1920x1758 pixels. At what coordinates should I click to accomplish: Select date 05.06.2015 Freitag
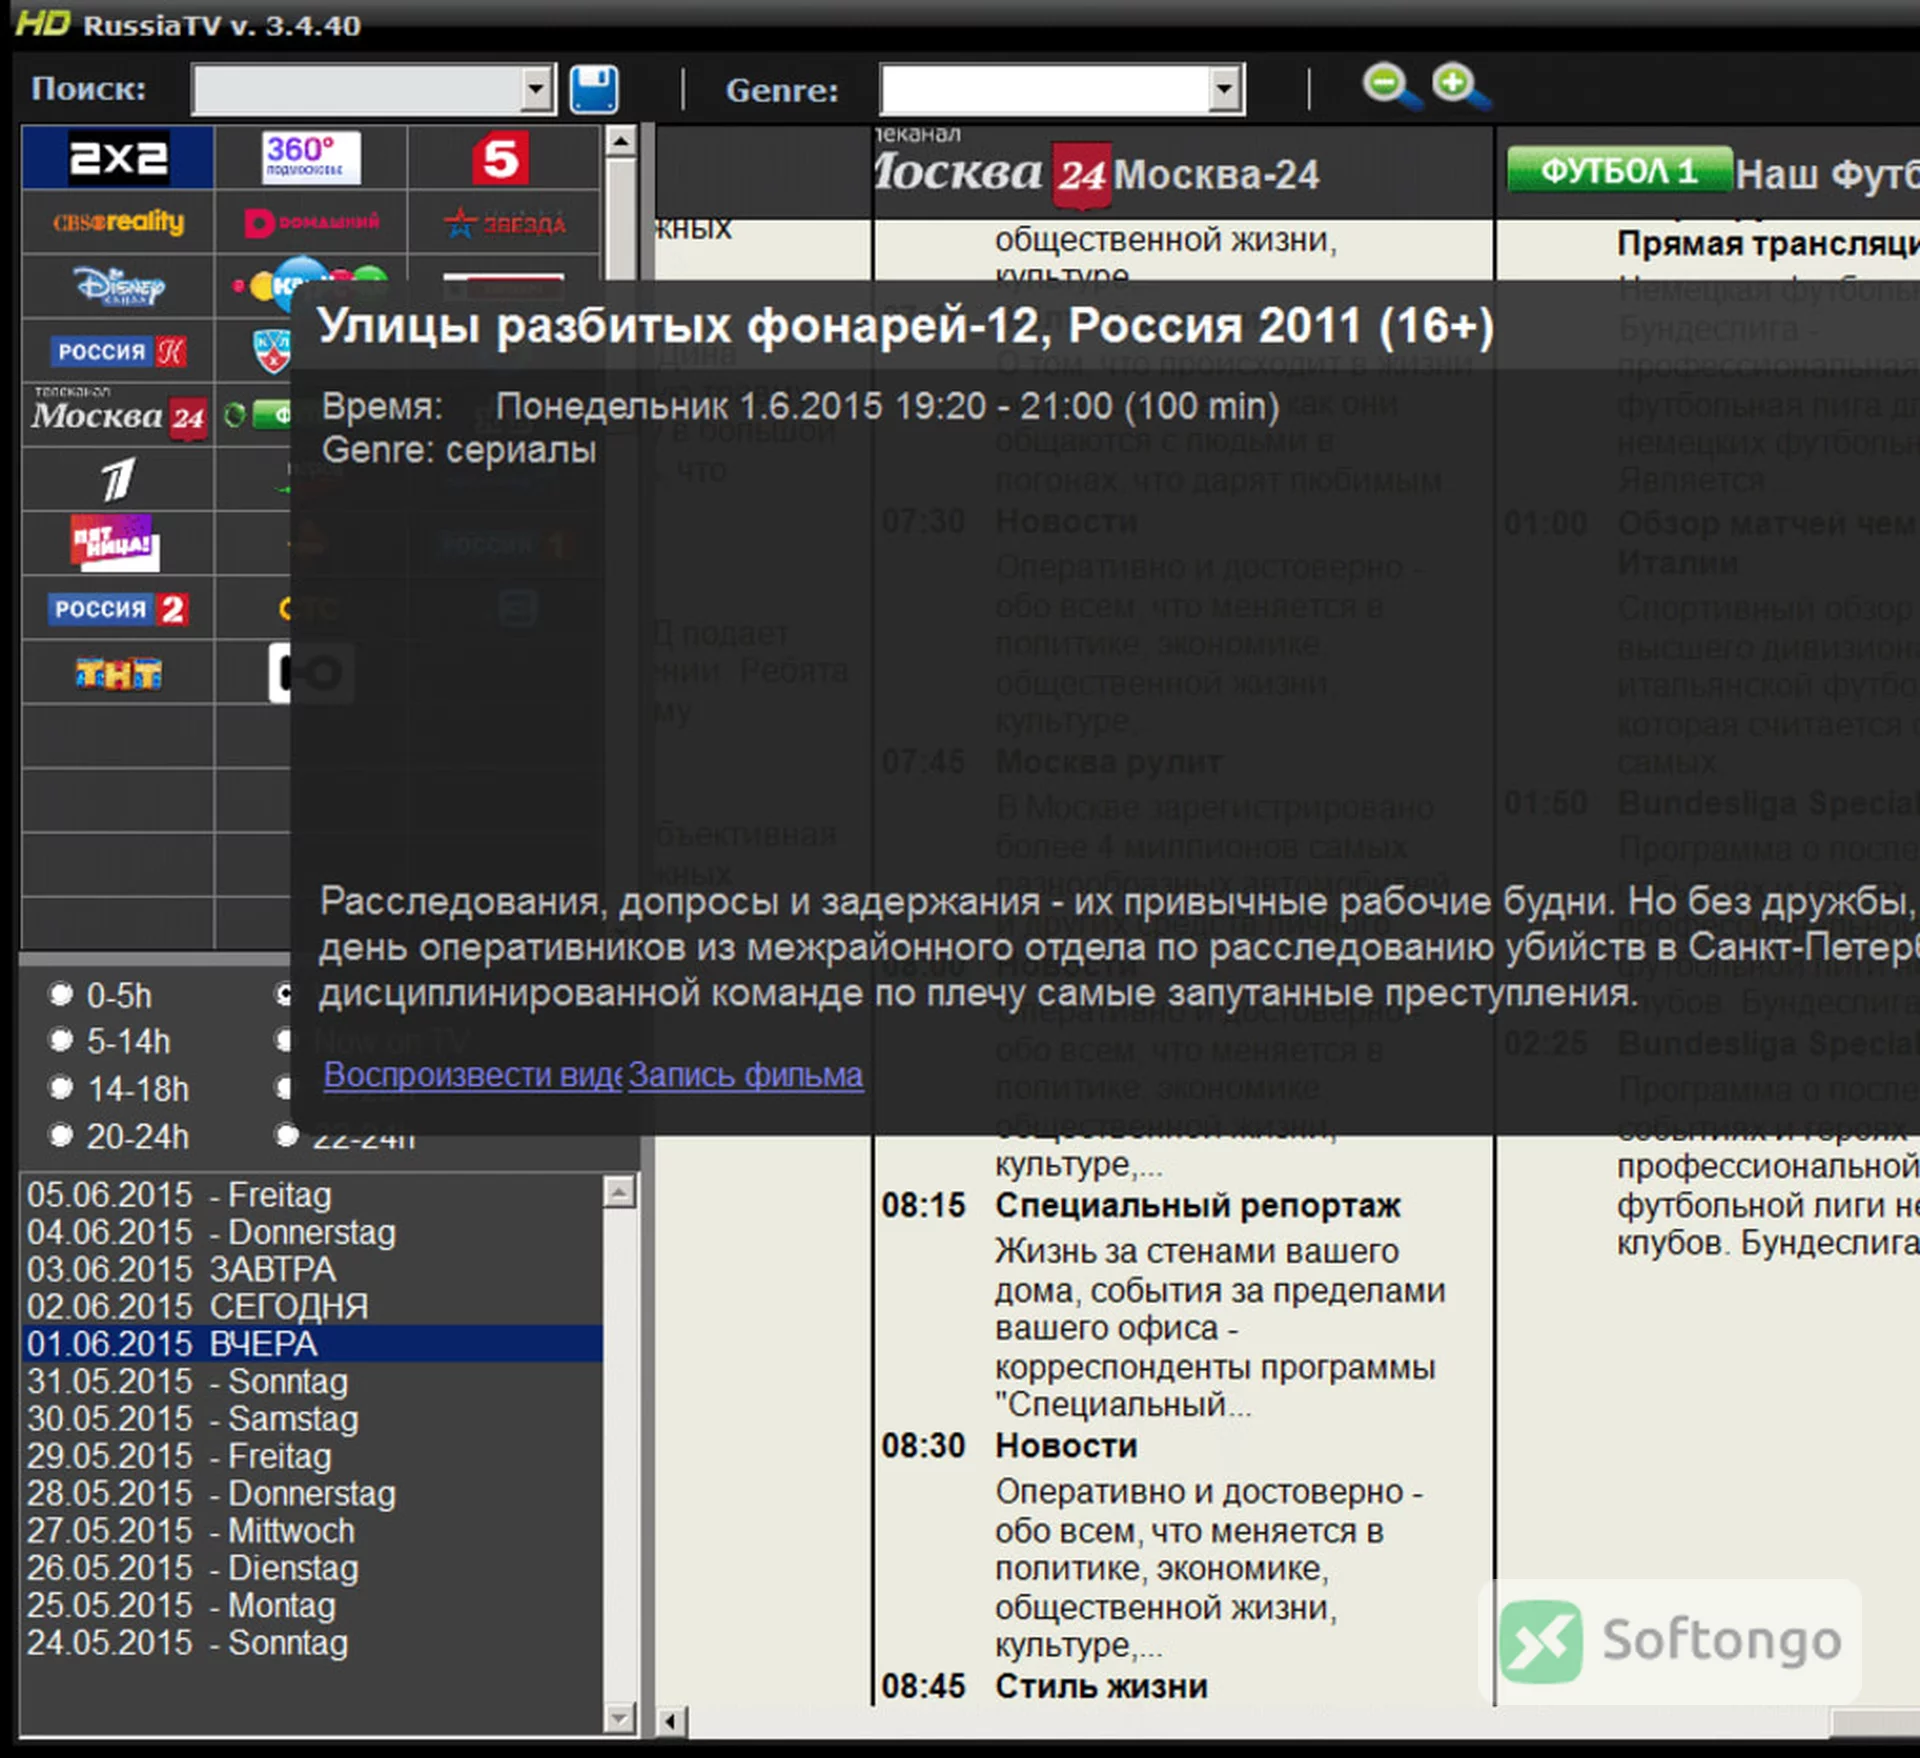312,1194
